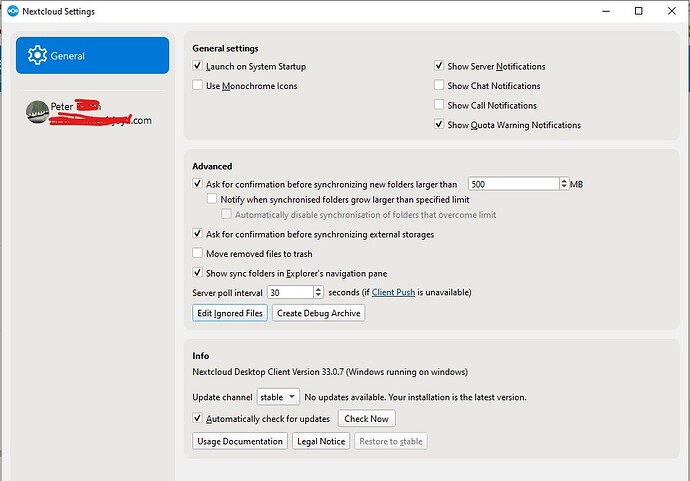Open the Update channel stable dropdown
690x481 pixels.
278,397
